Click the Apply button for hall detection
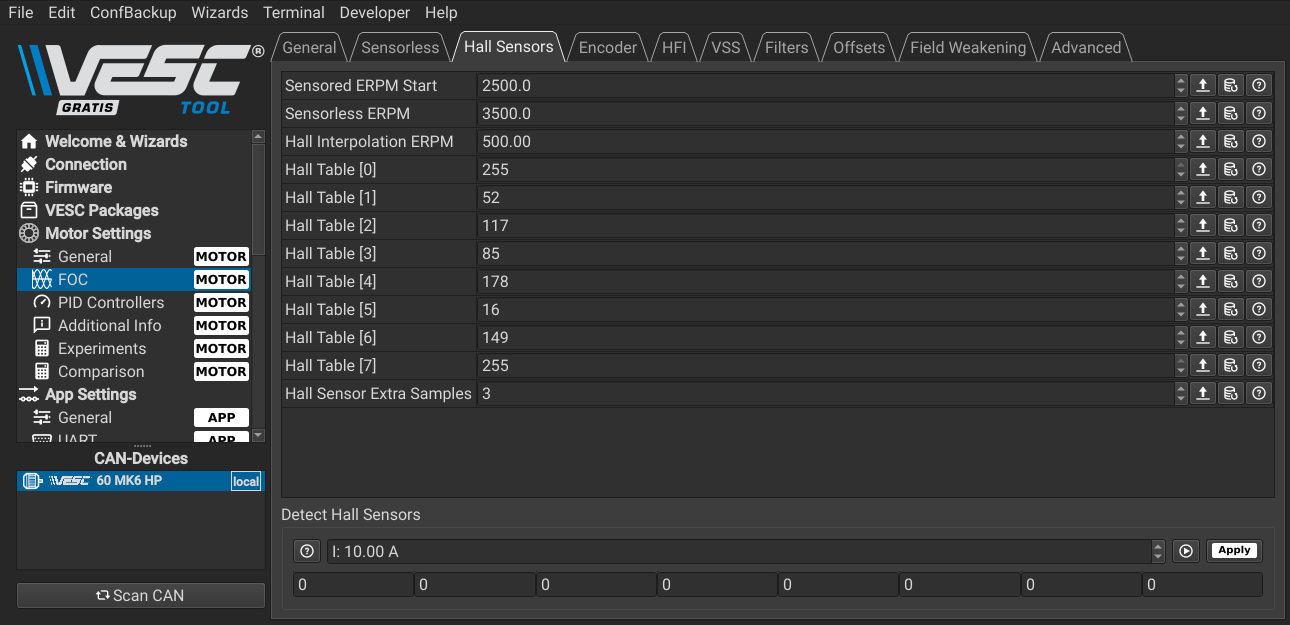The height and width of the screenshot is (625, 1290). click(x=1234, y=550)
